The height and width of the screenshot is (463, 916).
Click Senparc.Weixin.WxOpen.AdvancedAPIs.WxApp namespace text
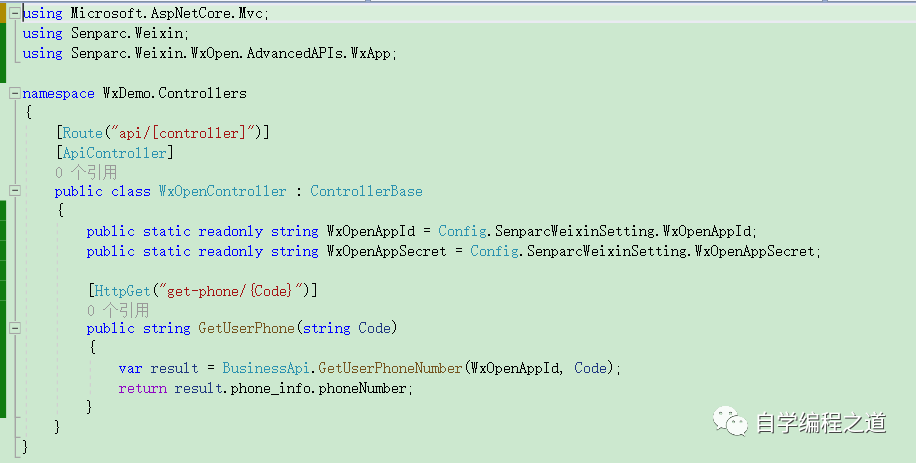coord(231,53)
